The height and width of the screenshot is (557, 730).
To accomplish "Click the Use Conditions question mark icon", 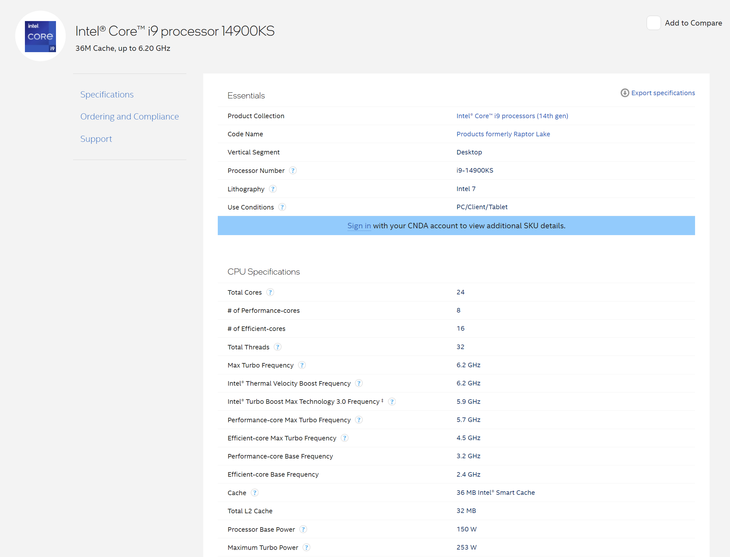I will (282, 208).
